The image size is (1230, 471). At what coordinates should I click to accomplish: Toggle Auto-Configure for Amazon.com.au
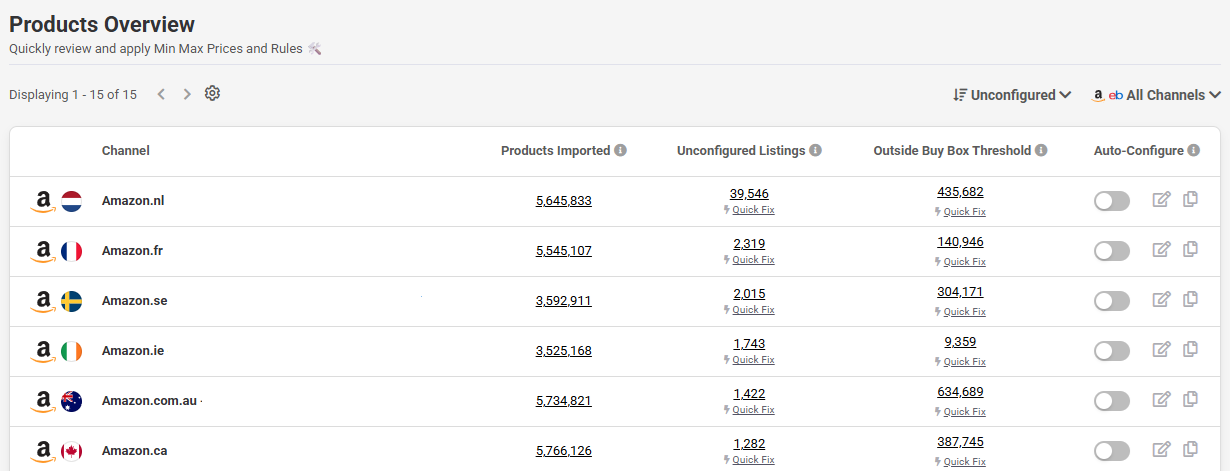tap(1111, 401)
